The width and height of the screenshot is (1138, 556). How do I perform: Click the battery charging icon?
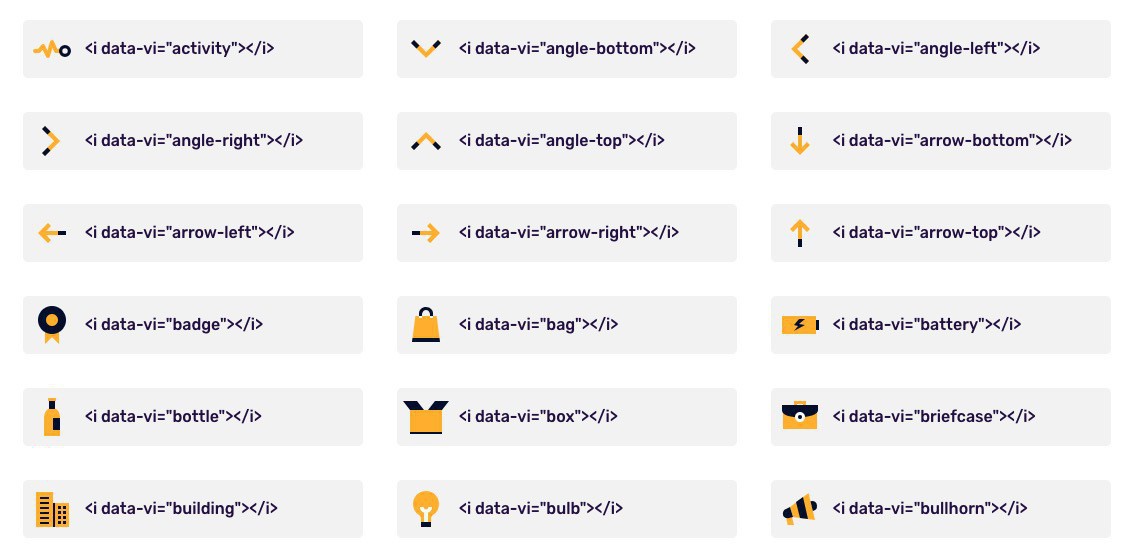point(799,325)
